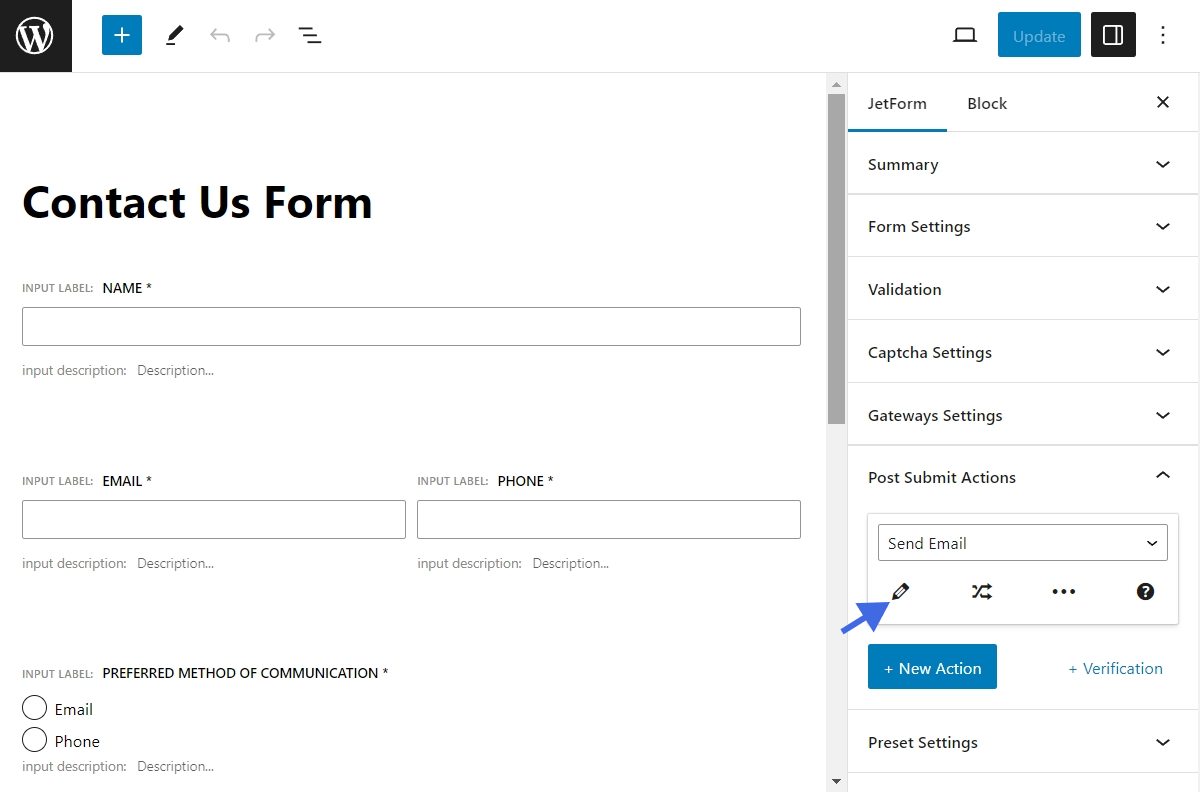
Task: Select the Phone radio button
Action: [x=35, y=740]
